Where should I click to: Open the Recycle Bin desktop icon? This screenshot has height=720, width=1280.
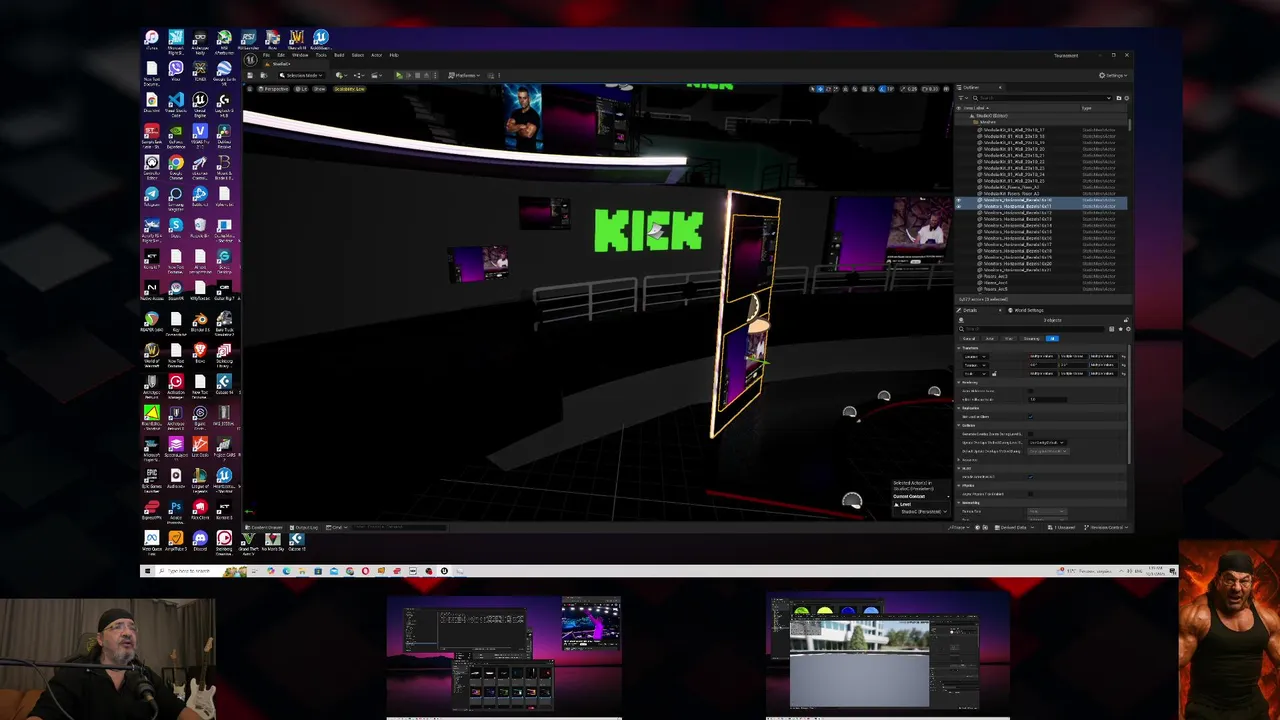pyautogui.click(x=200, y=226)
